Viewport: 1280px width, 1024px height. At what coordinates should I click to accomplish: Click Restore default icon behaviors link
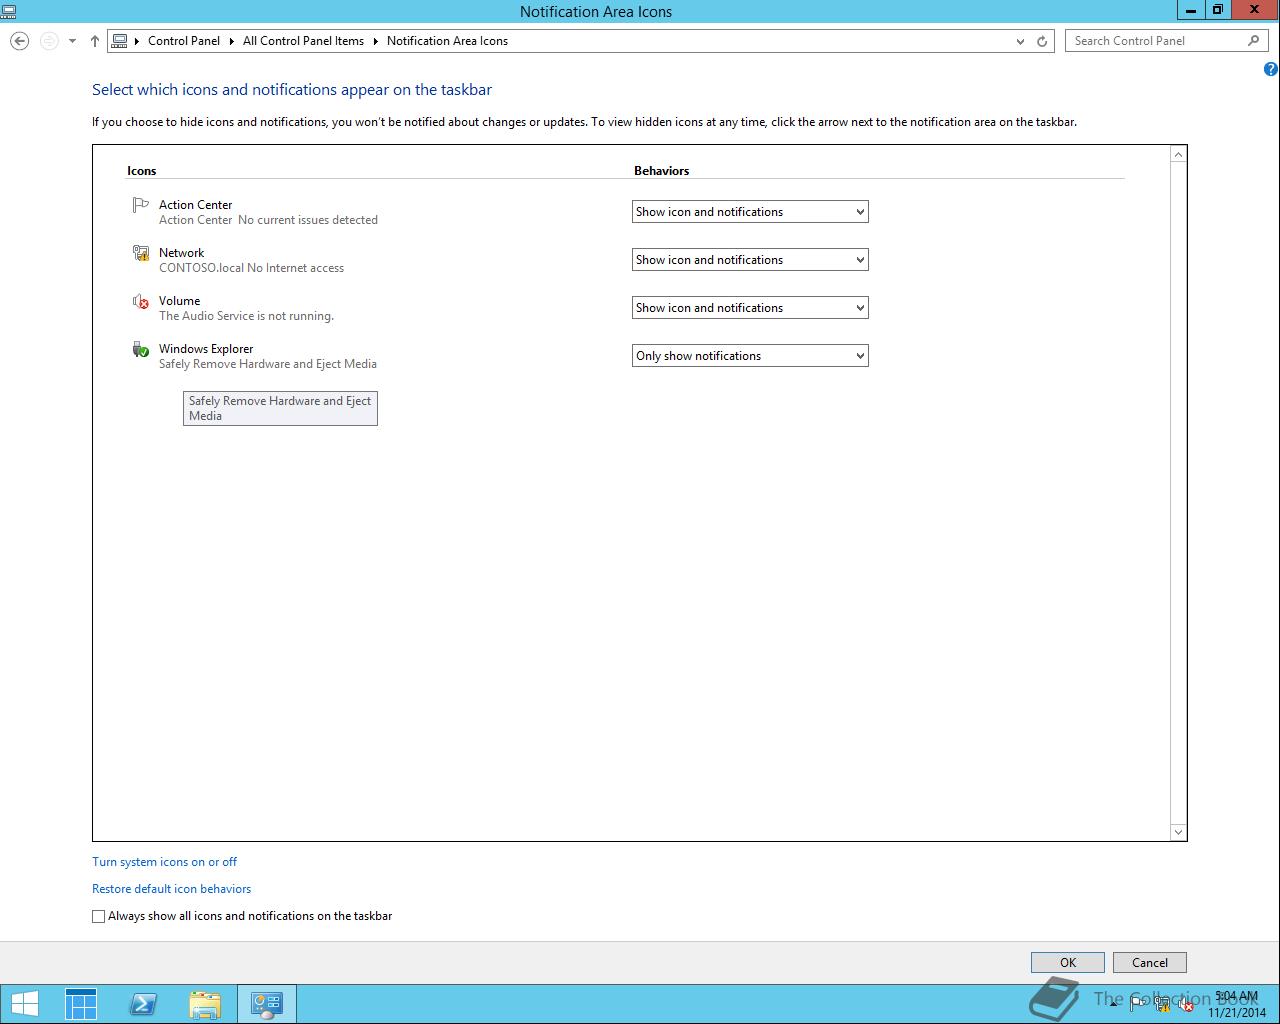(171, 889)
